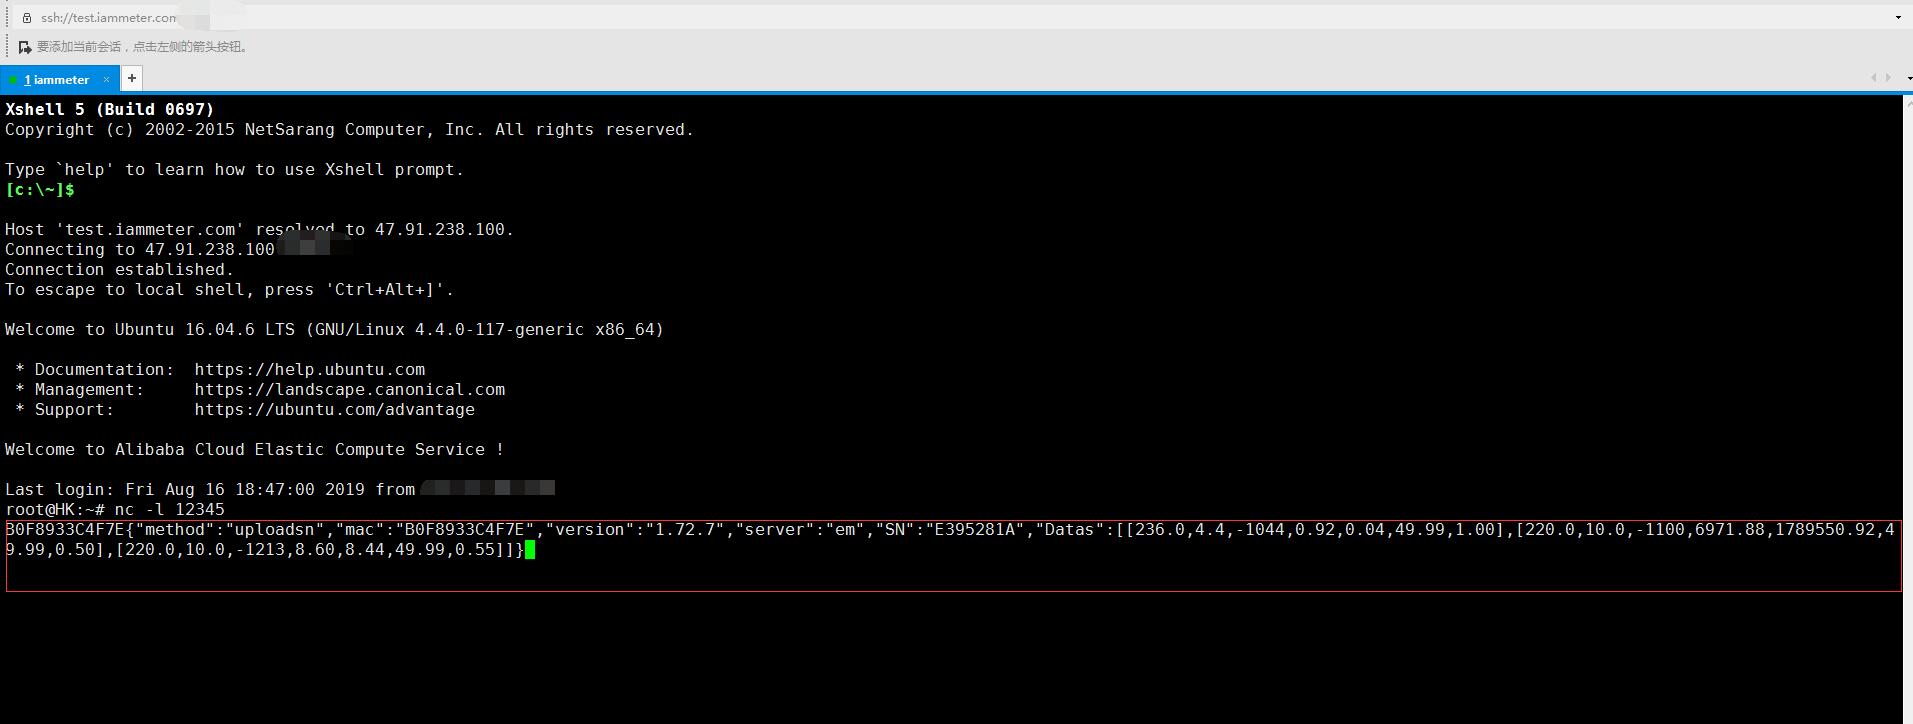Click the lock icon in the address bar

(x=27, y=17)
